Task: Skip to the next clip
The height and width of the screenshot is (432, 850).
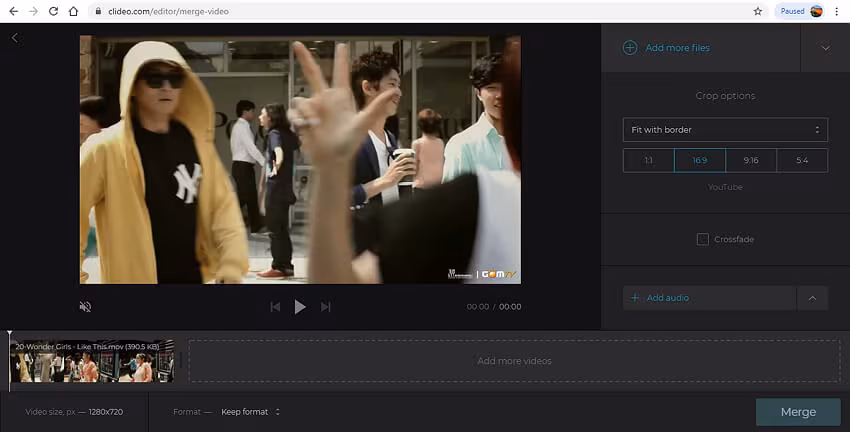Action: (325, 307)
